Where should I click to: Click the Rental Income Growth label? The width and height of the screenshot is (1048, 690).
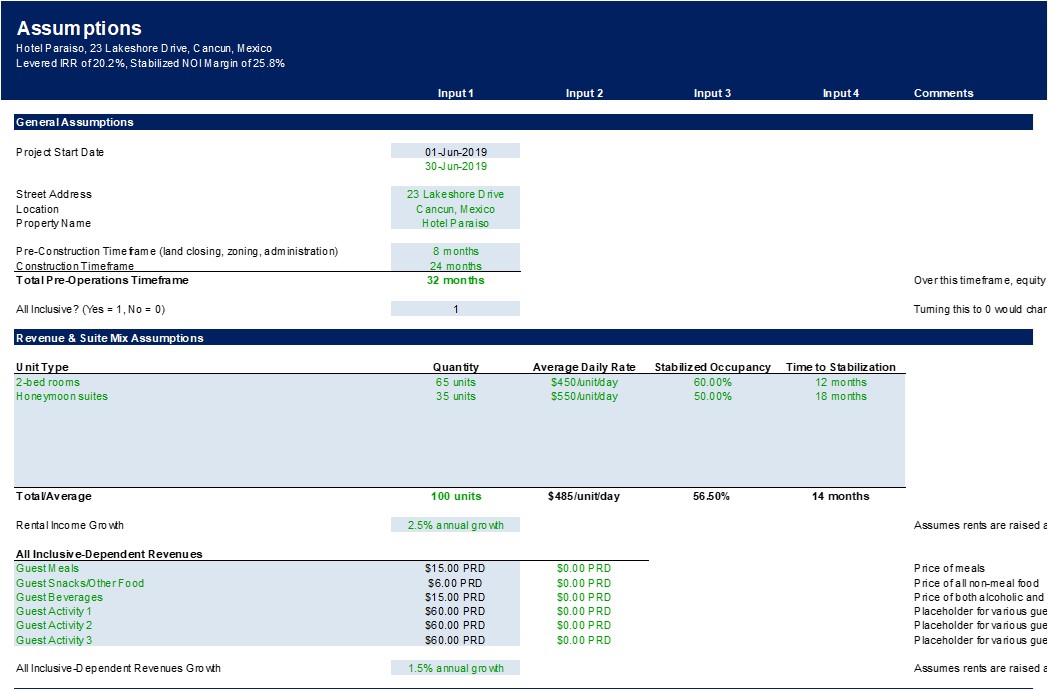[x=70, y=525]
